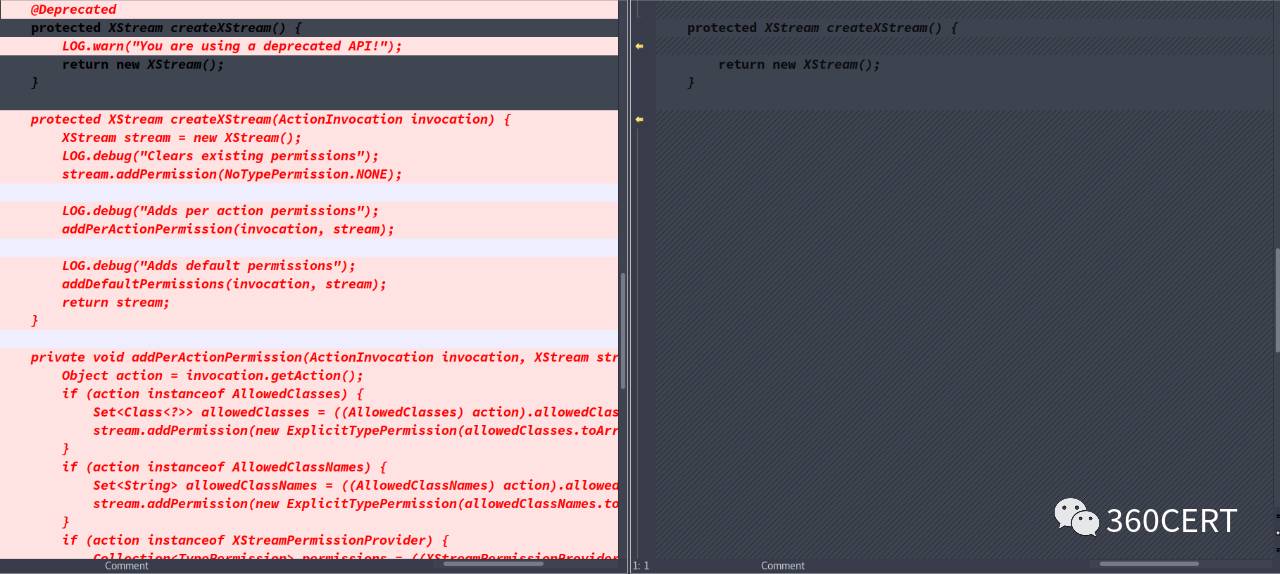The image size is (1280, 574).
Task: Click the "1: 1" cursor position indicator
Action: [x=640, y=566]
